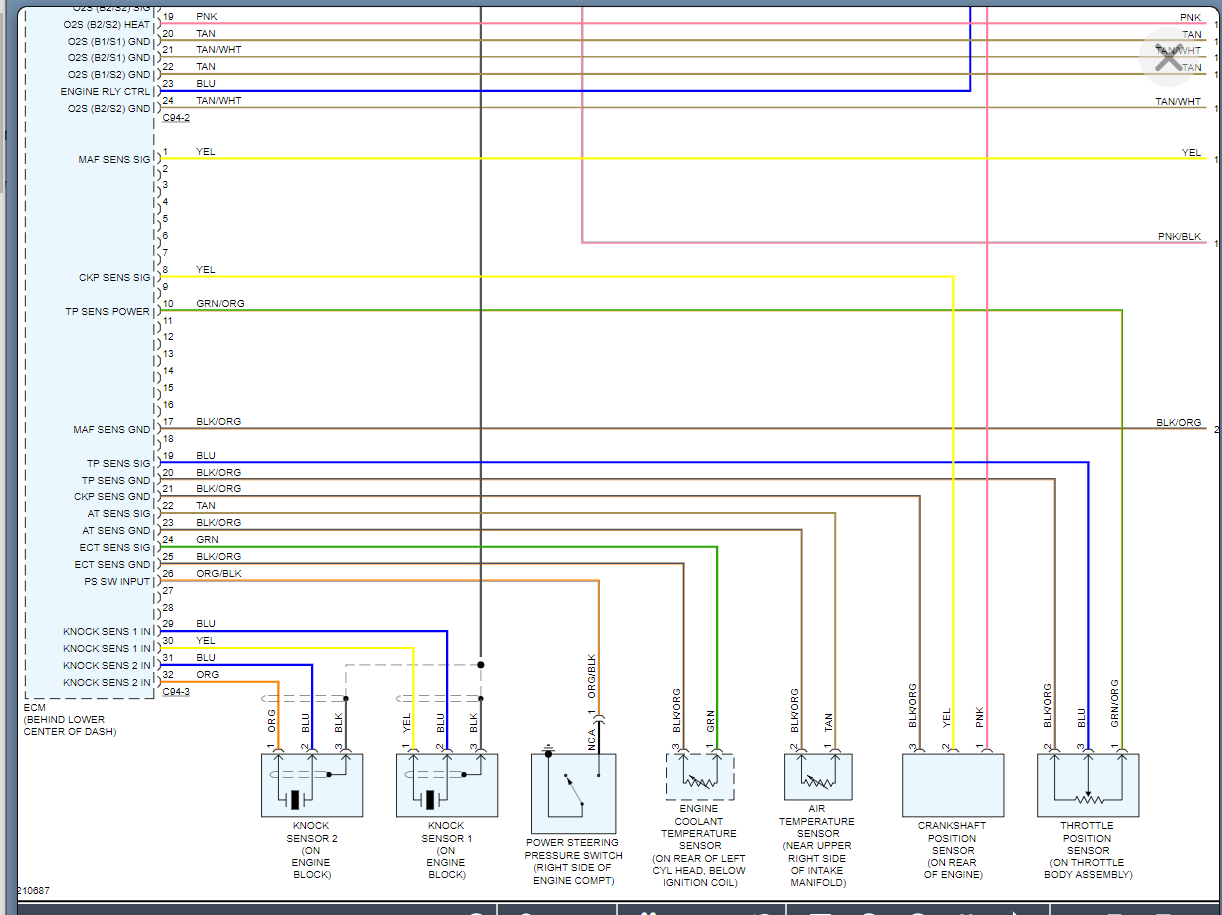1222x915 pixels.
Task: Click the ECM module block
Action: [90, 352]
